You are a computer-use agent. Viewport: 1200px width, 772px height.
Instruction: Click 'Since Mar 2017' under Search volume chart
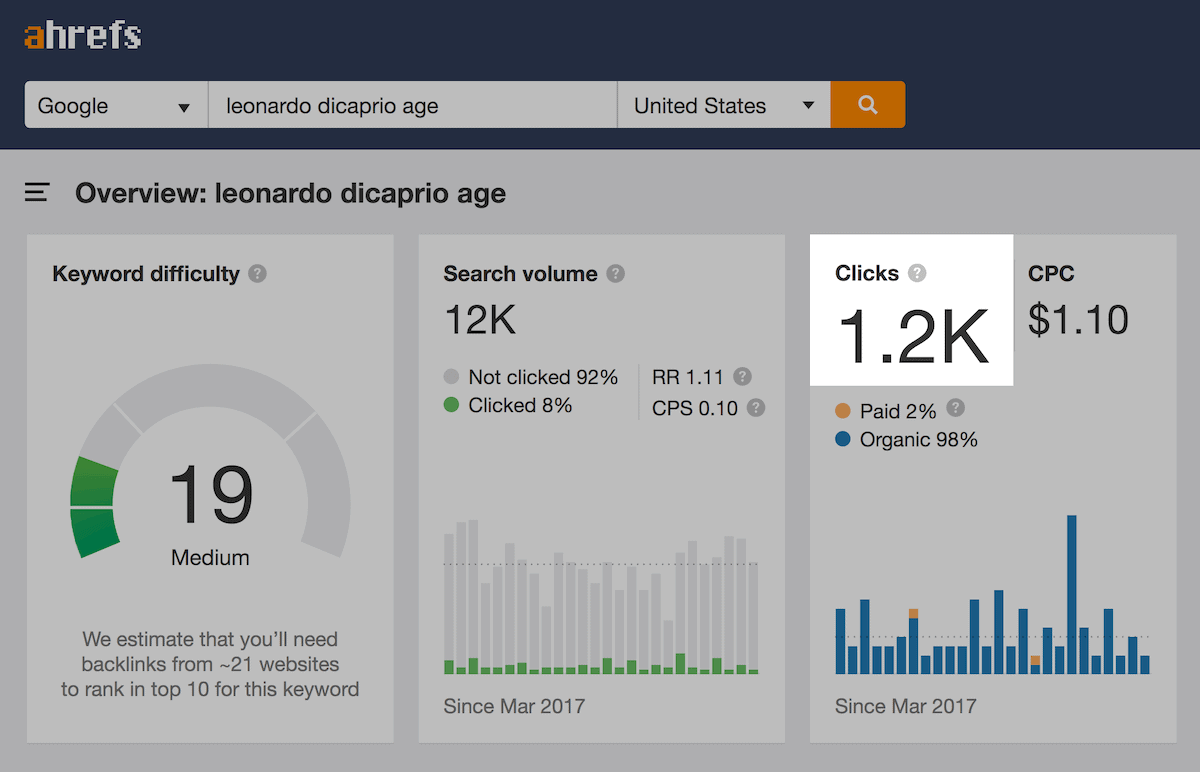click(x=514, y=706)
